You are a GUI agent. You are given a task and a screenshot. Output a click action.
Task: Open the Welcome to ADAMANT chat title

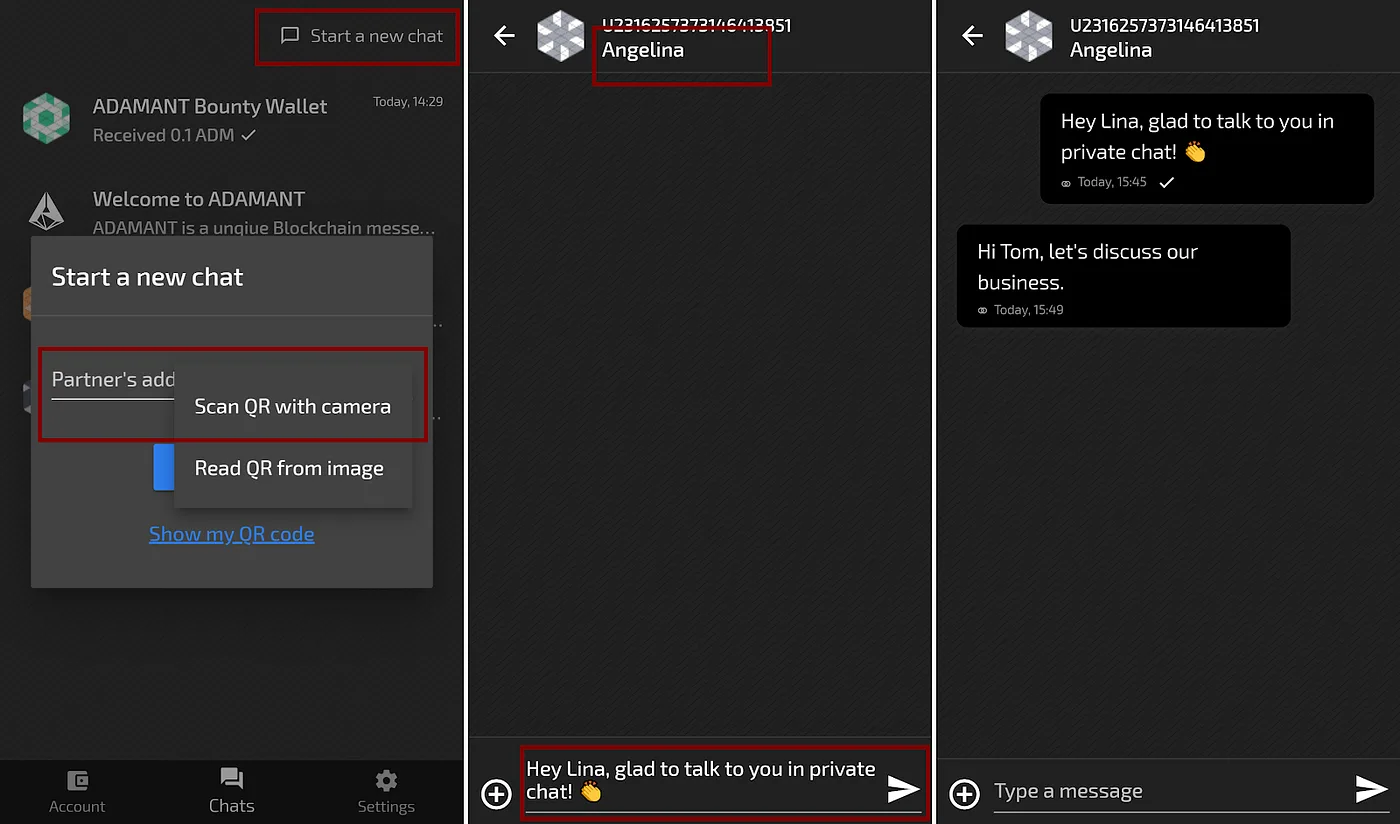199,199
